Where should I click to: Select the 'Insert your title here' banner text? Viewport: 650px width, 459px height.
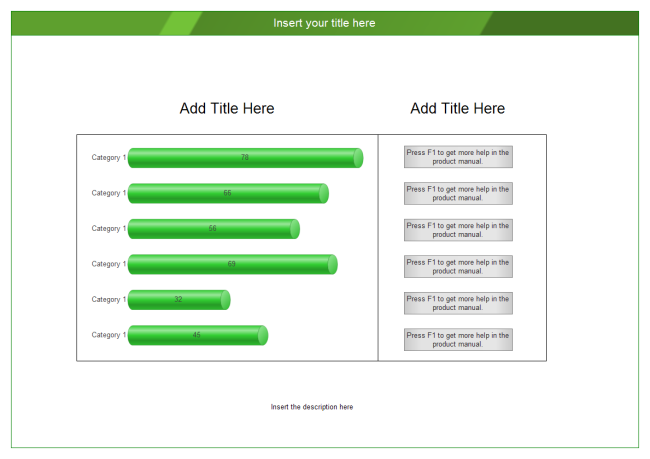coord(324,23)
